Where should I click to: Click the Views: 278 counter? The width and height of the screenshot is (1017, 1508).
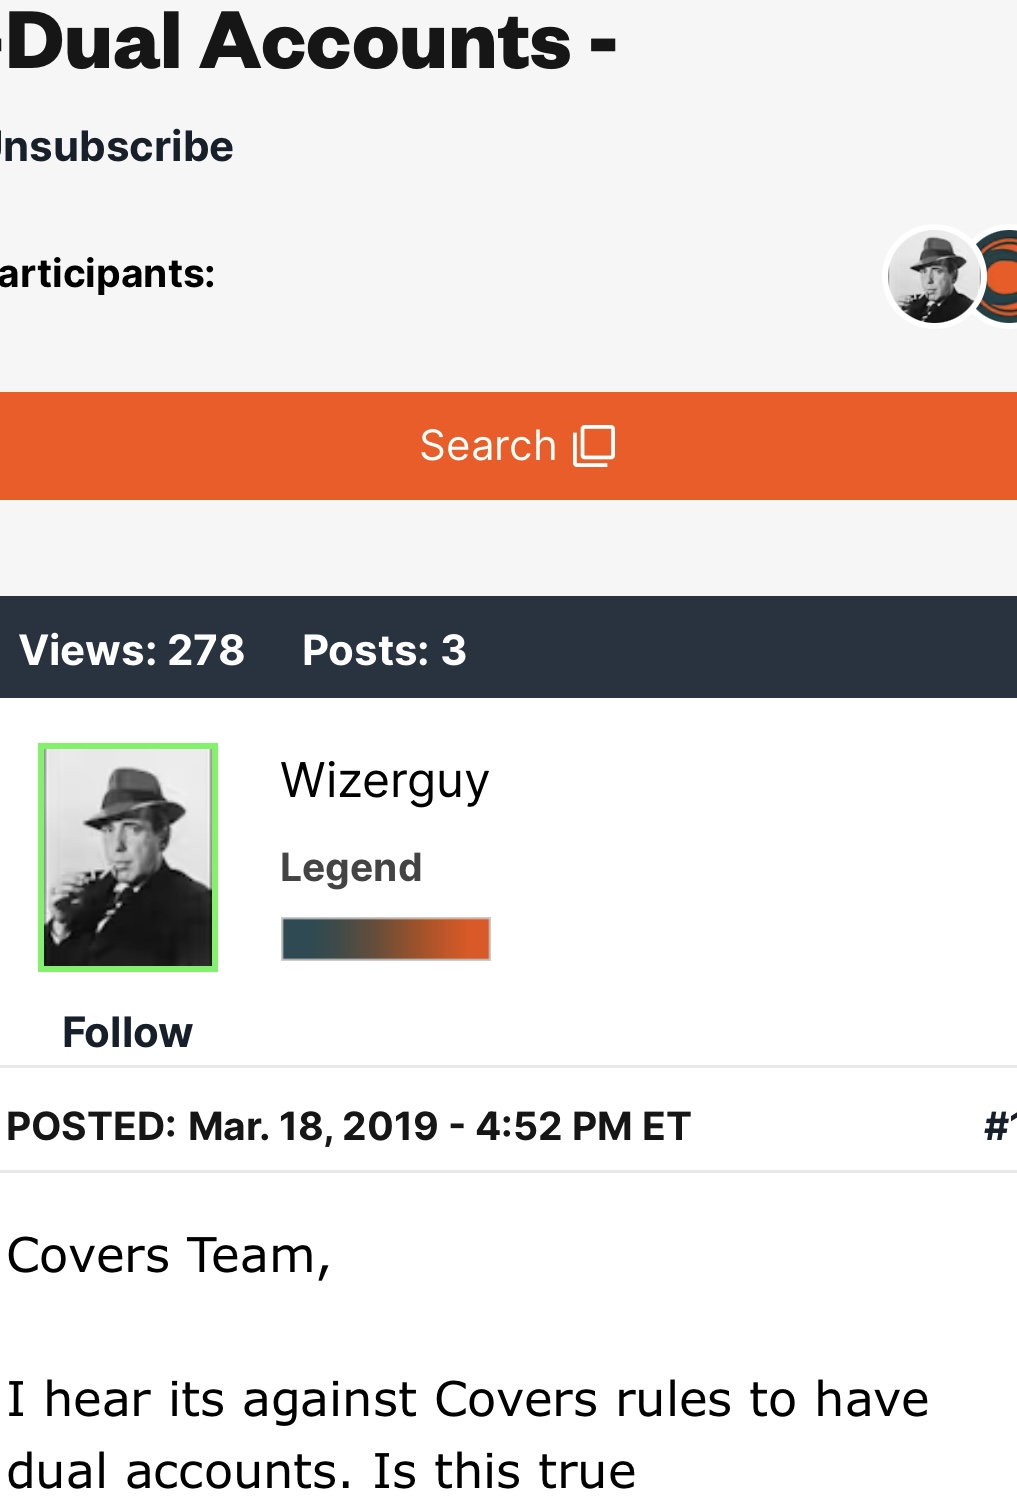[132, 650]
